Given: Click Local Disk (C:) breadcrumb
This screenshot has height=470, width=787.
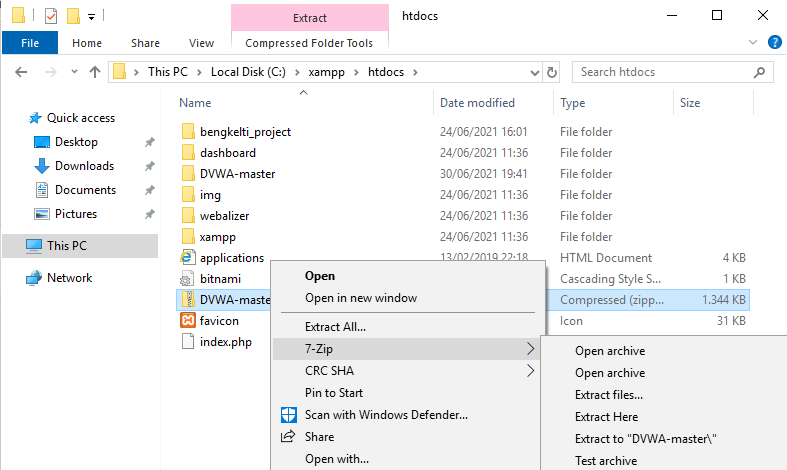Looking at the screenshot, I should click(x=248, y=72).
